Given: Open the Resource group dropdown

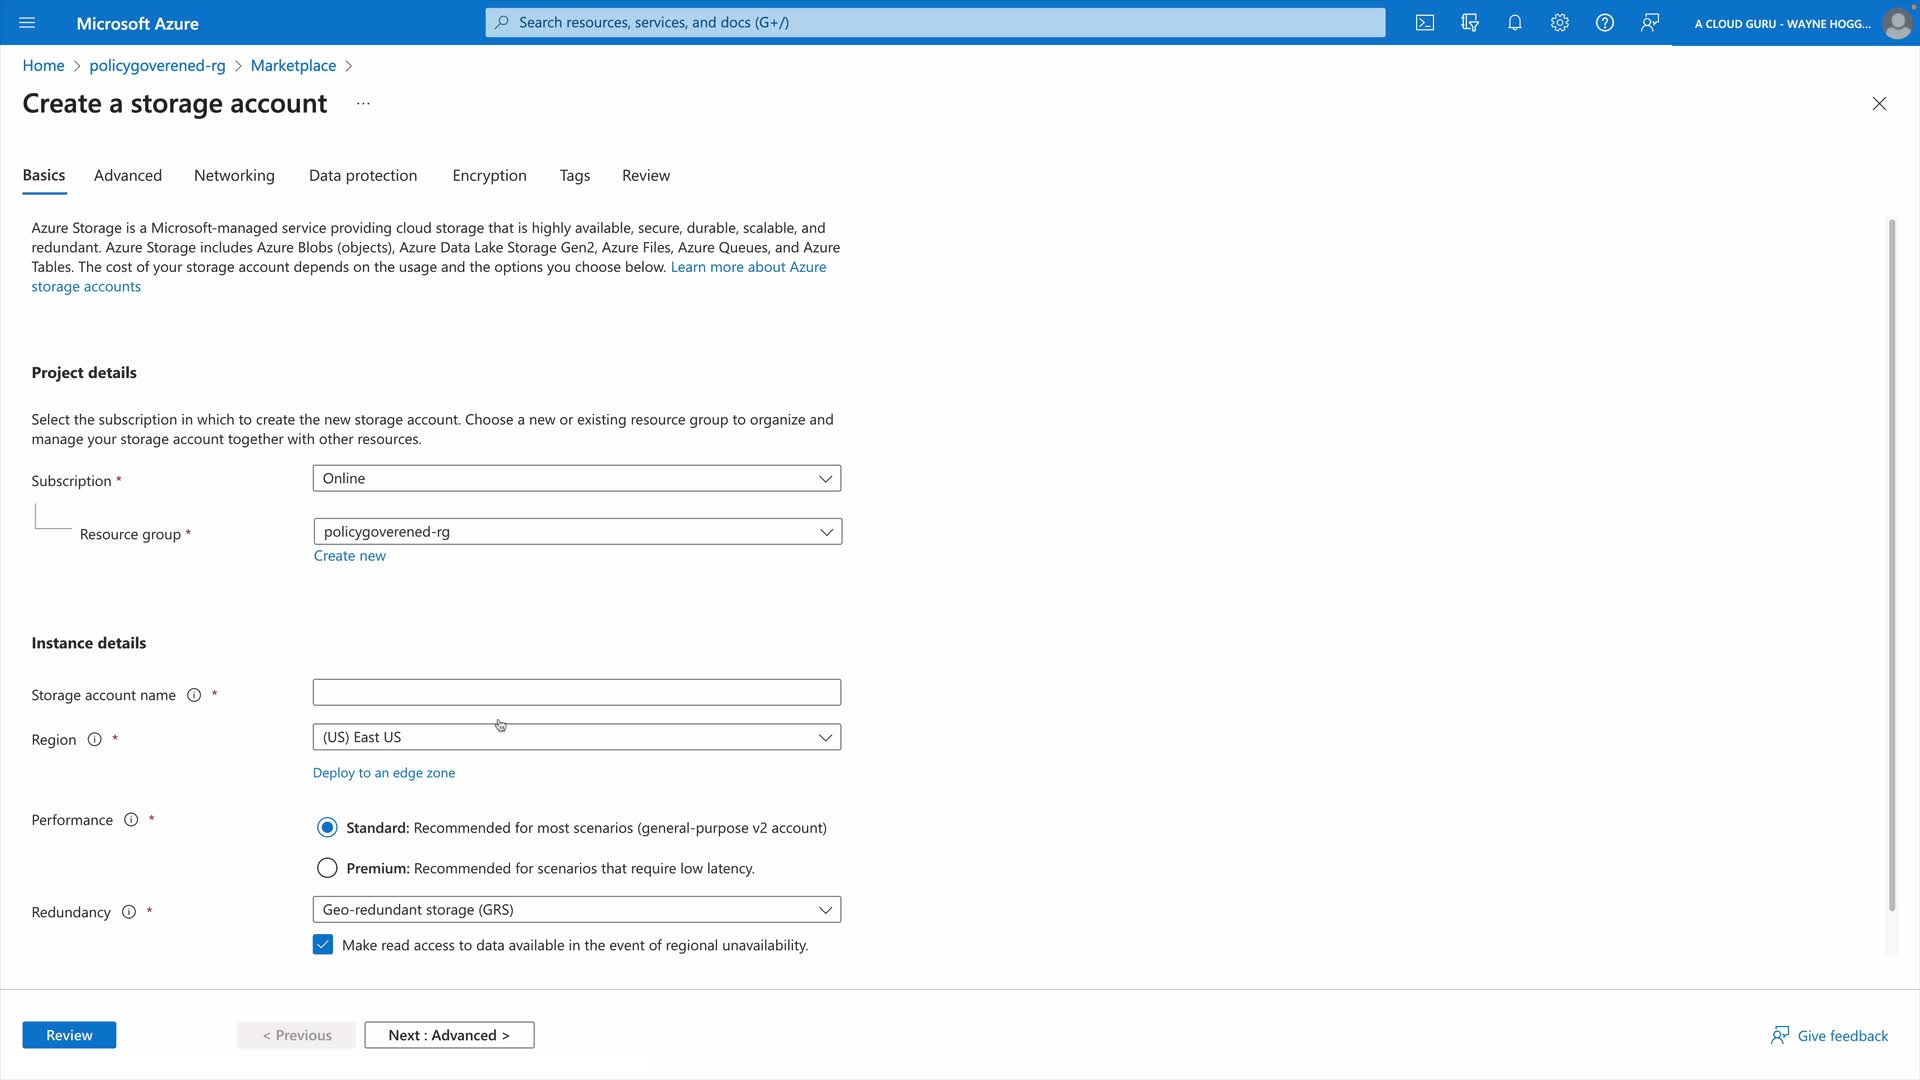Looking at the screenshot, I should click(x=577, y=532).
